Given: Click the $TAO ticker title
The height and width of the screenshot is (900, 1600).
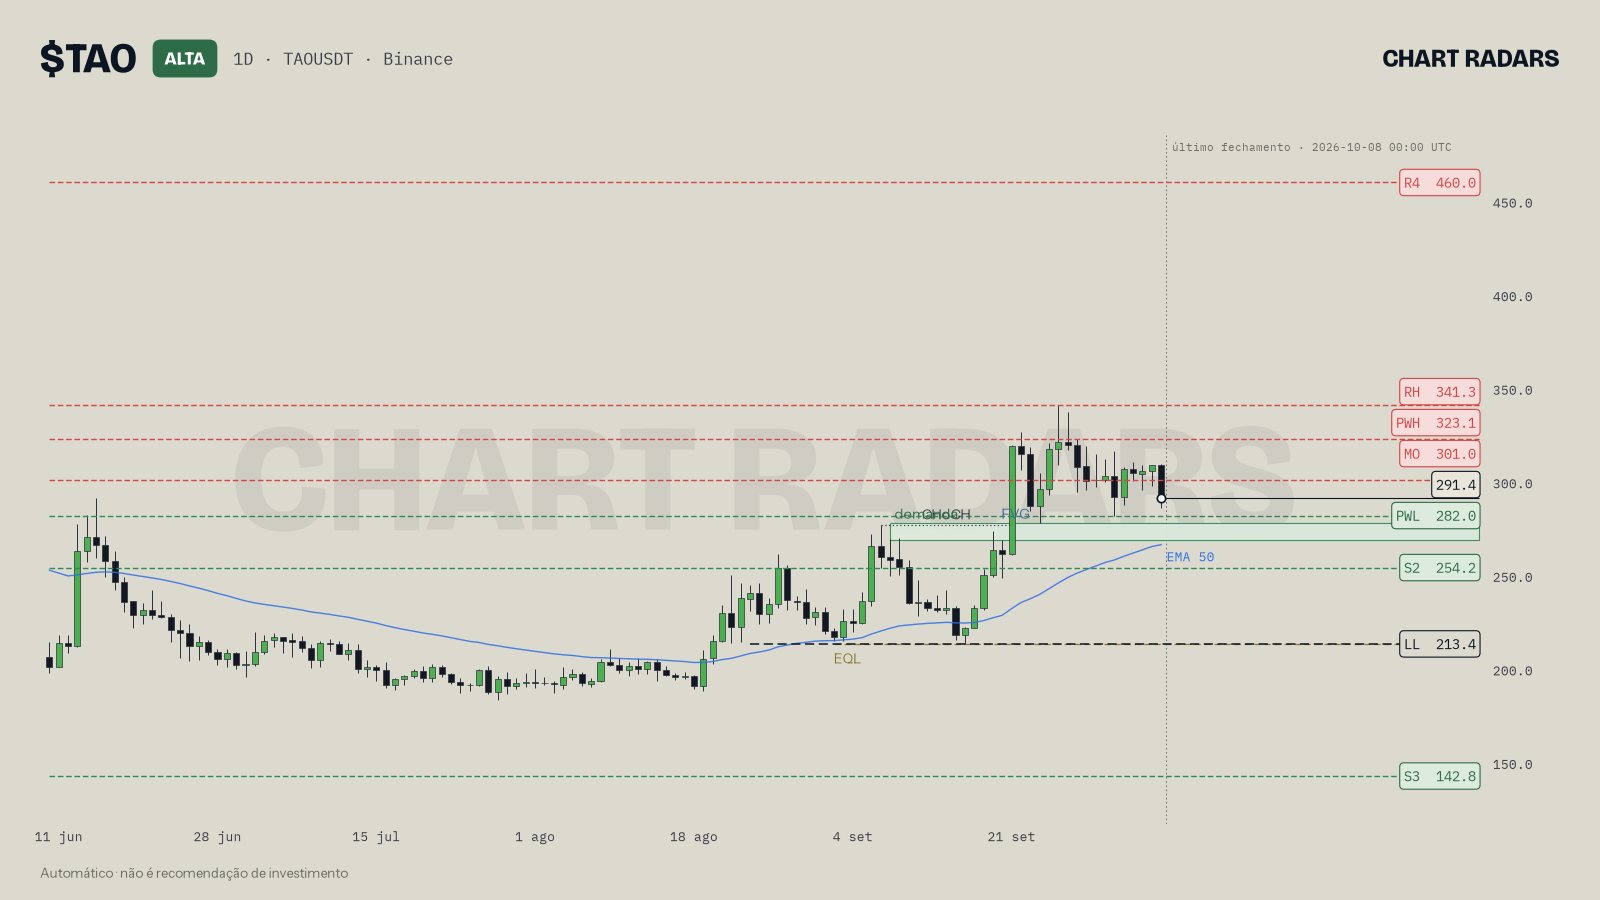Looking at the screenshot, I should (x=88, y=59).
